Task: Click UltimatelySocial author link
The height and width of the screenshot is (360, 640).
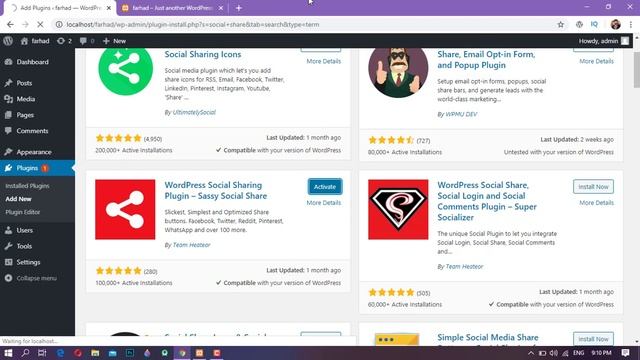Action: click(194, 112)
